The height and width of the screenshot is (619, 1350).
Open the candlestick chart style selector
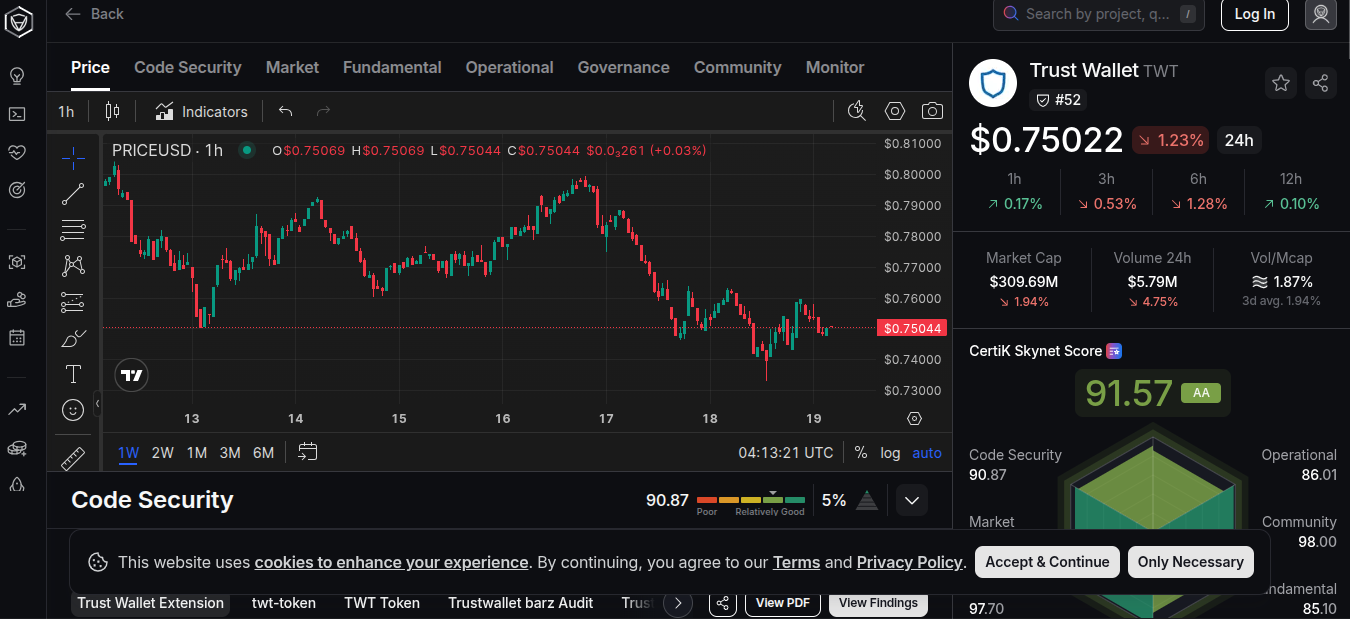(112, 111)
